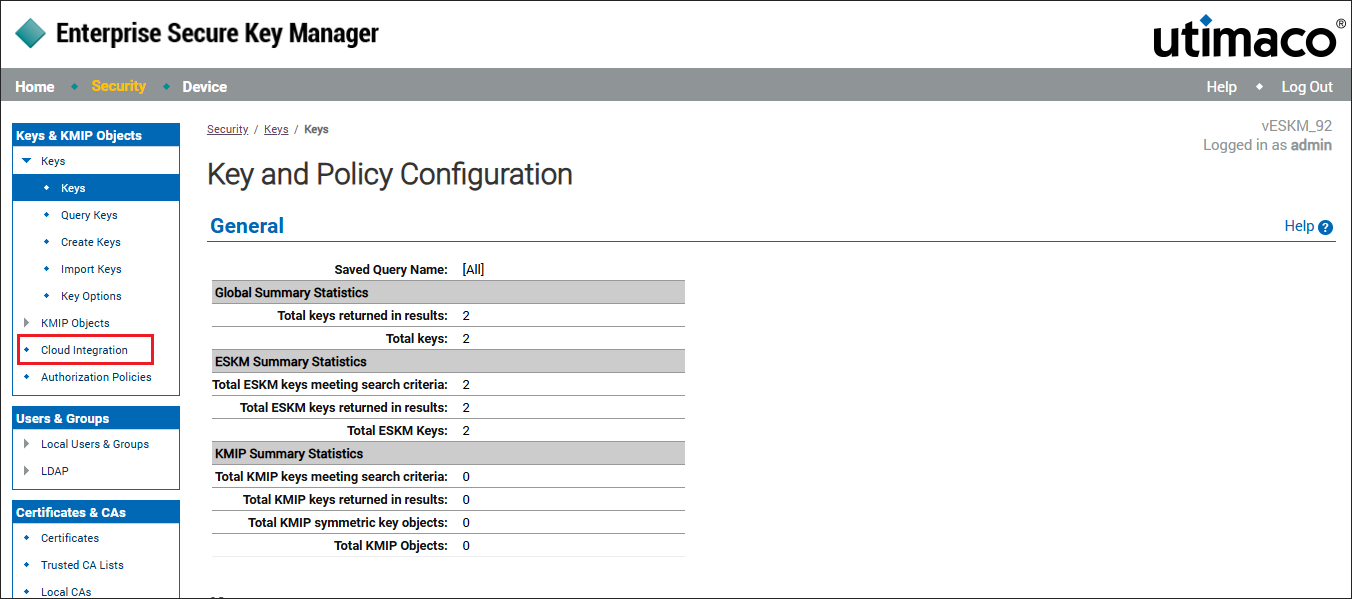Open Key Options
Image resolution: width=1352 pixels, height=599 pixels.
point(91,296)
